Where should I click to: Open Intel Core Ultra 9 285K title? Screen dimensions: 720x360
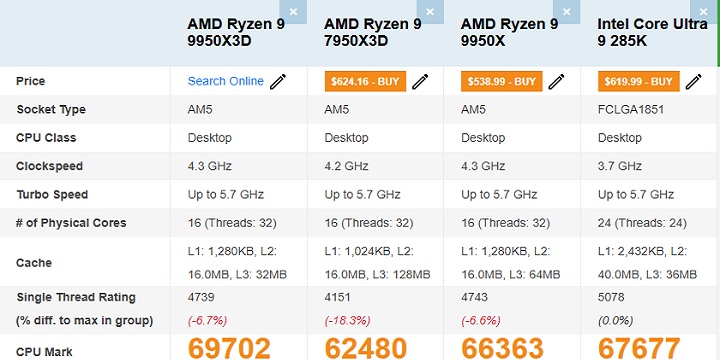(652, 33)
